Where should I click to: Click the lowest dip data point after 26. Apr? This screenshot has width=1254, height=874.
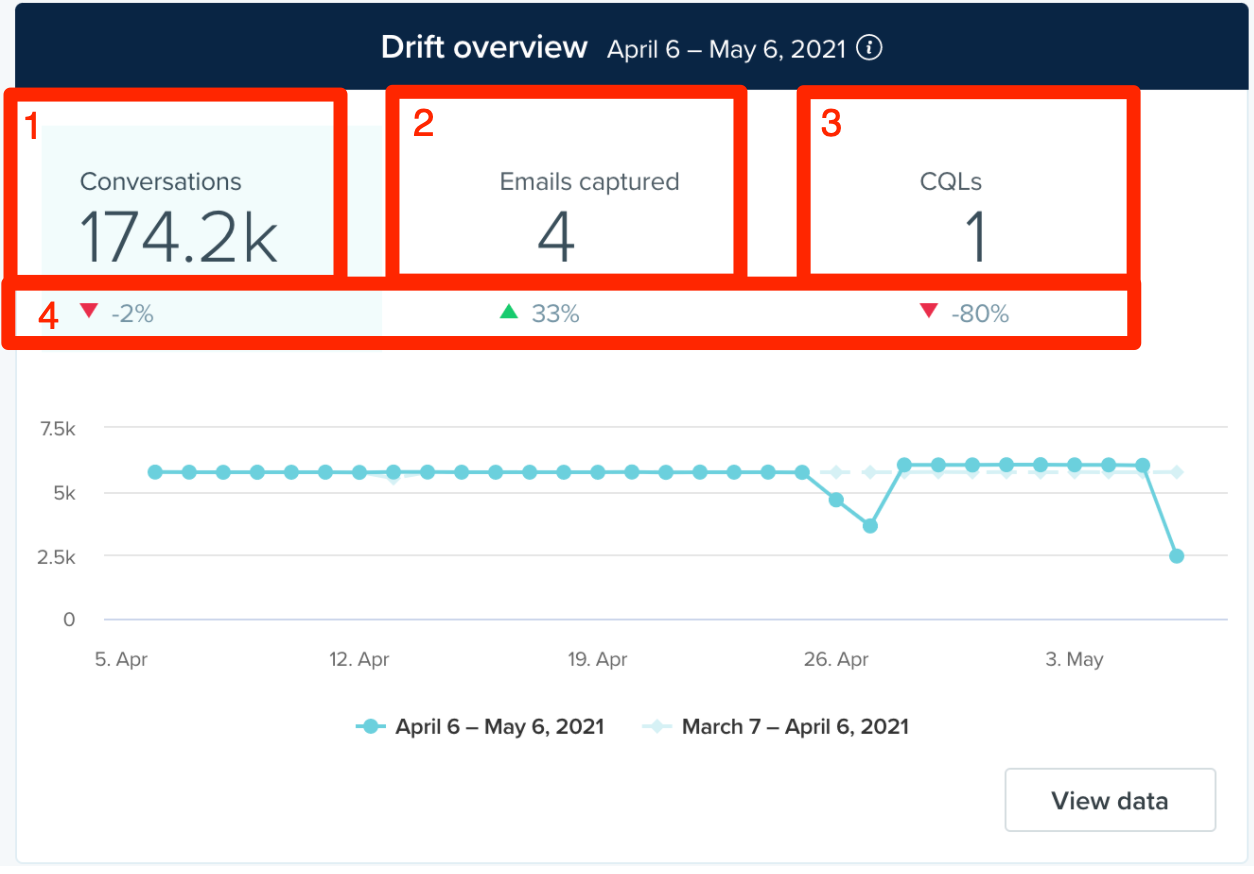tap(870, 525)
